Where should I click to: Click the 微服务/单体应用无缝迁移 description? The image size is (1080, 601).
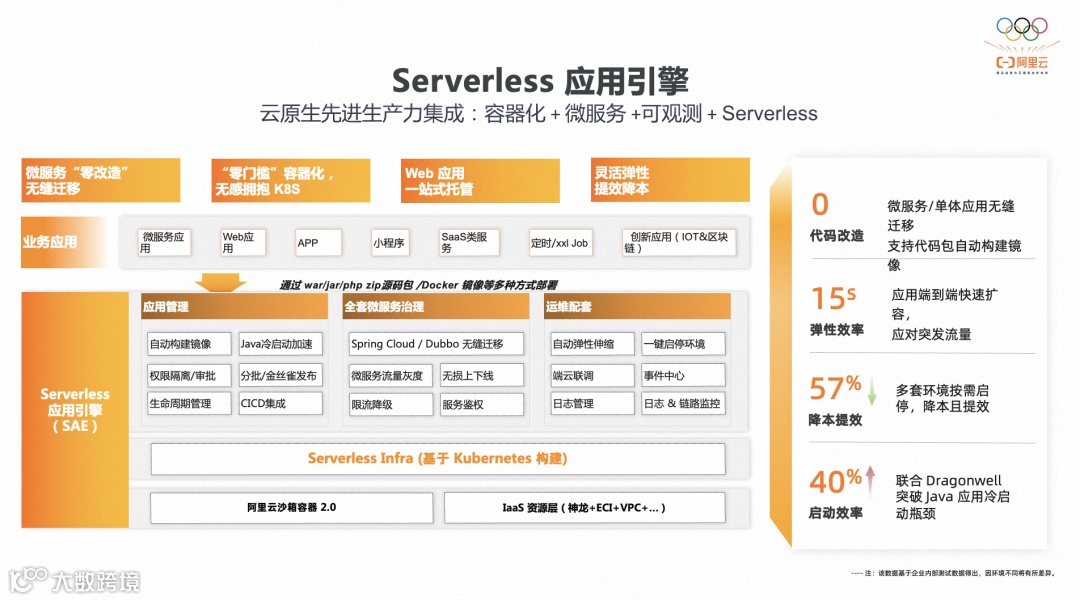954,235
